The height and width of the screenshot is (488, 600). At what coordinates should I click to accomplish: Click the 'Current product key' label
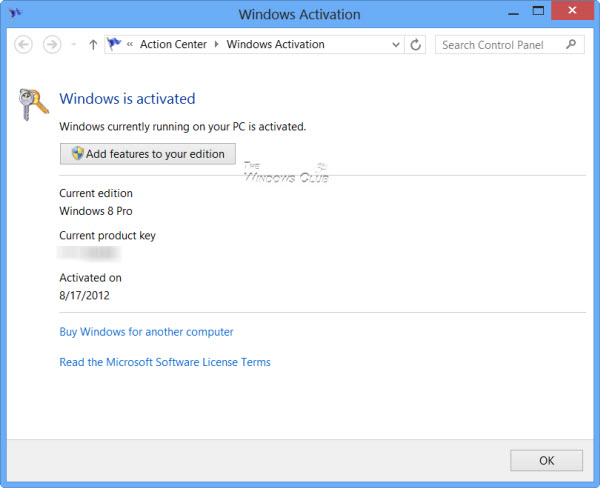pos(108,236)
